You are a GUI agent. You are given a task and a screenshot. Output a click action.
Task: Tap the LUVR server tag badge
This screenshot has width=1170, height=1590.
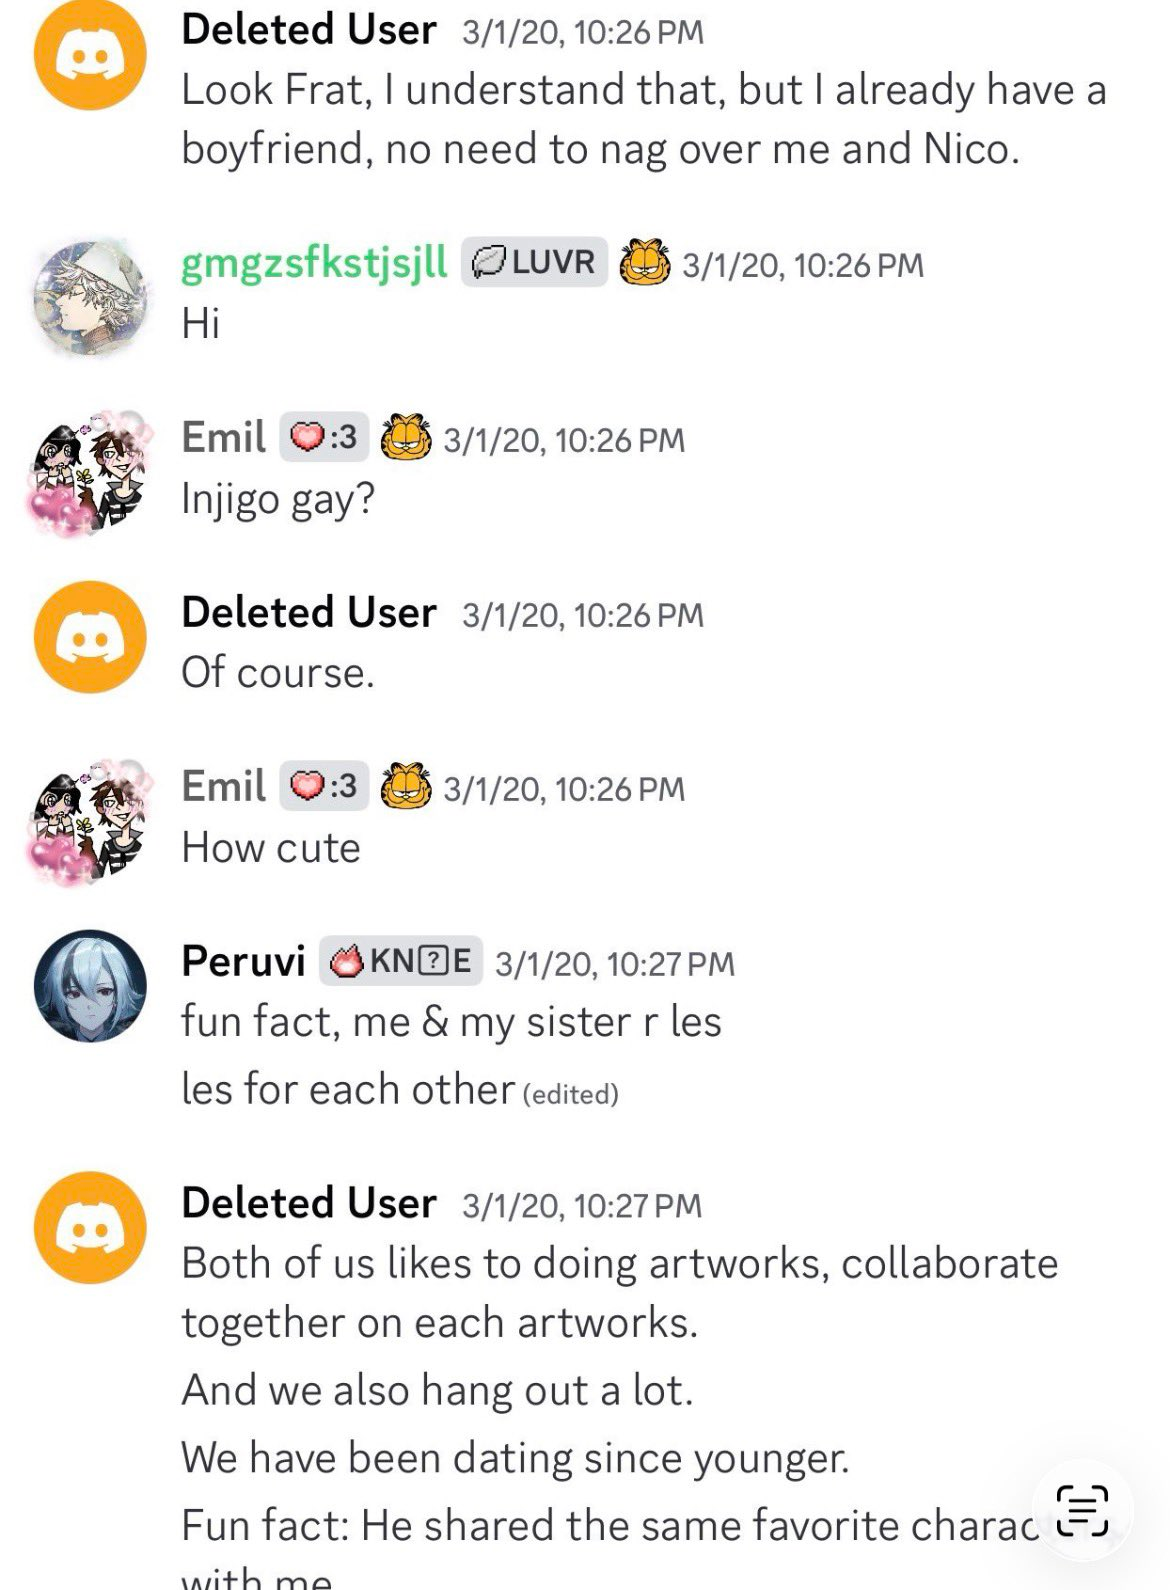pos(534,263)
